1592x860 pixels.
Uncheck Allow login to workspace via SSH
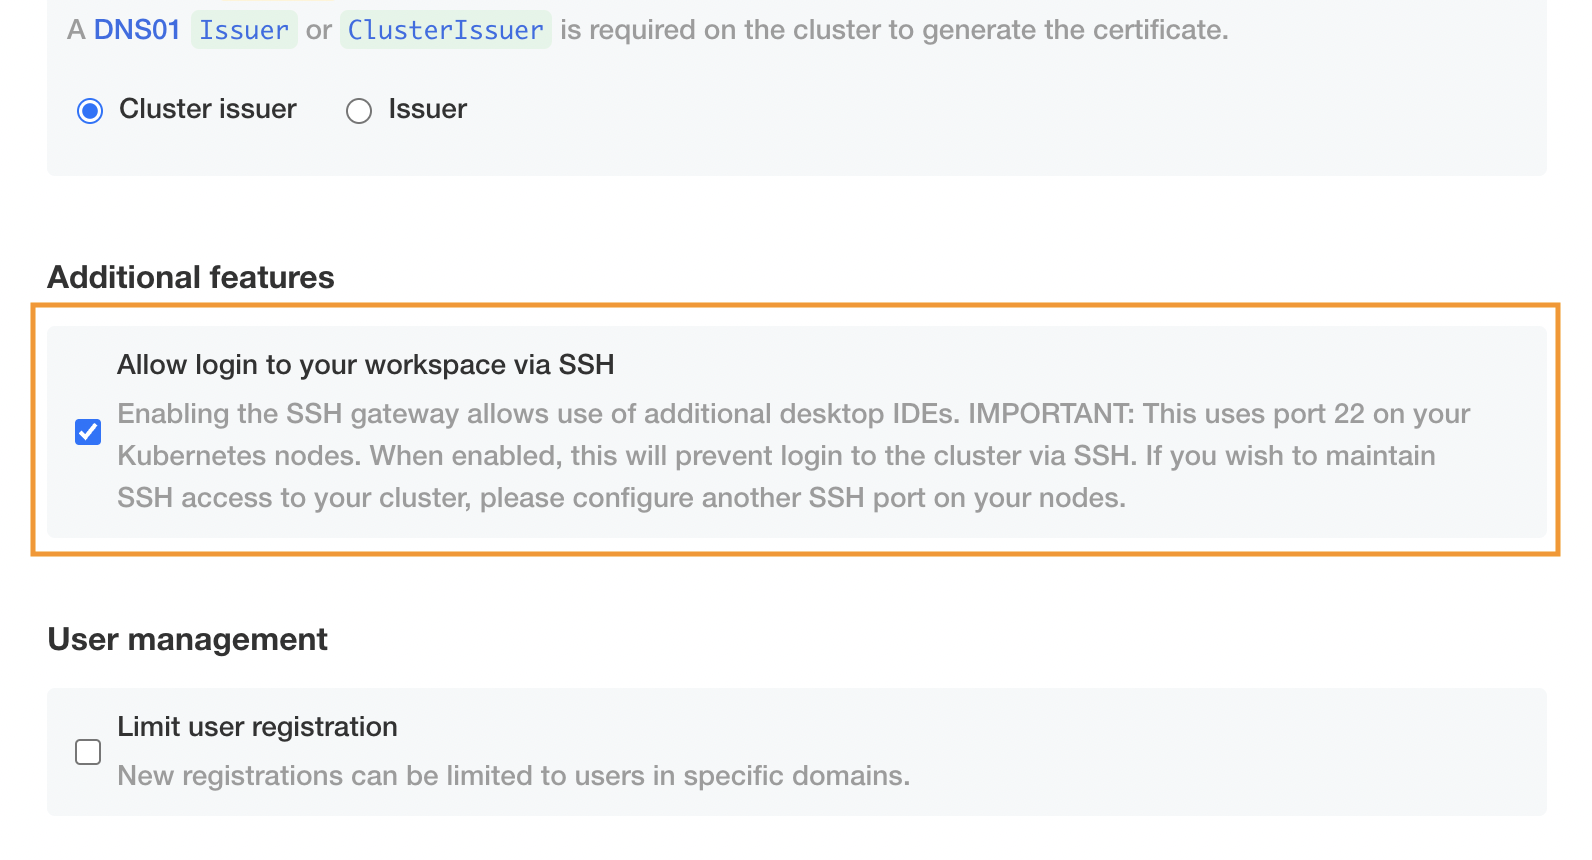(88, 432)
